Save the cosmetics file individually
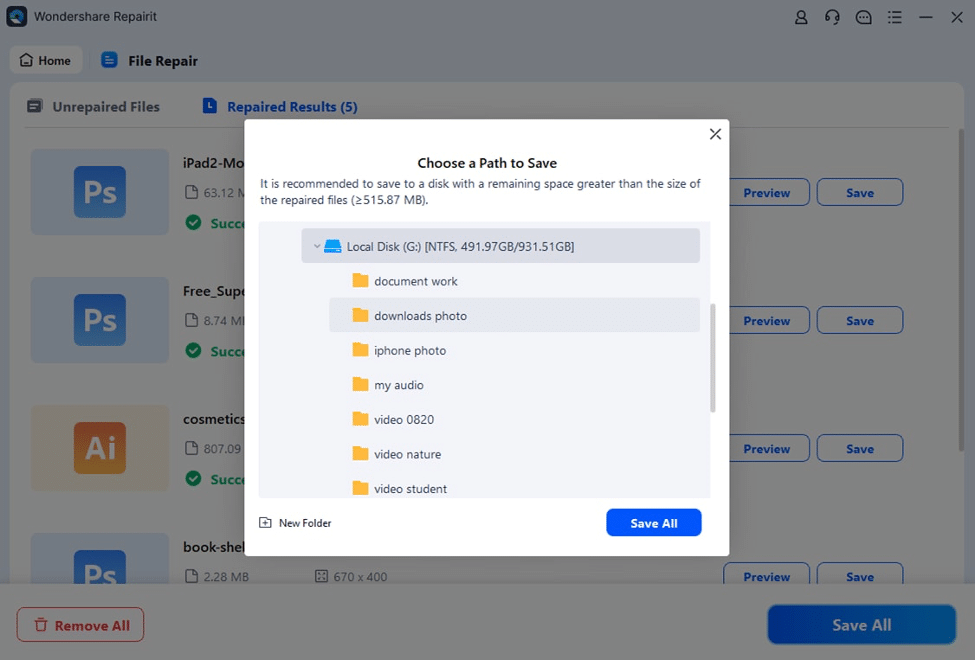Screen dimensions: 977x660 (x=859, y=448)
